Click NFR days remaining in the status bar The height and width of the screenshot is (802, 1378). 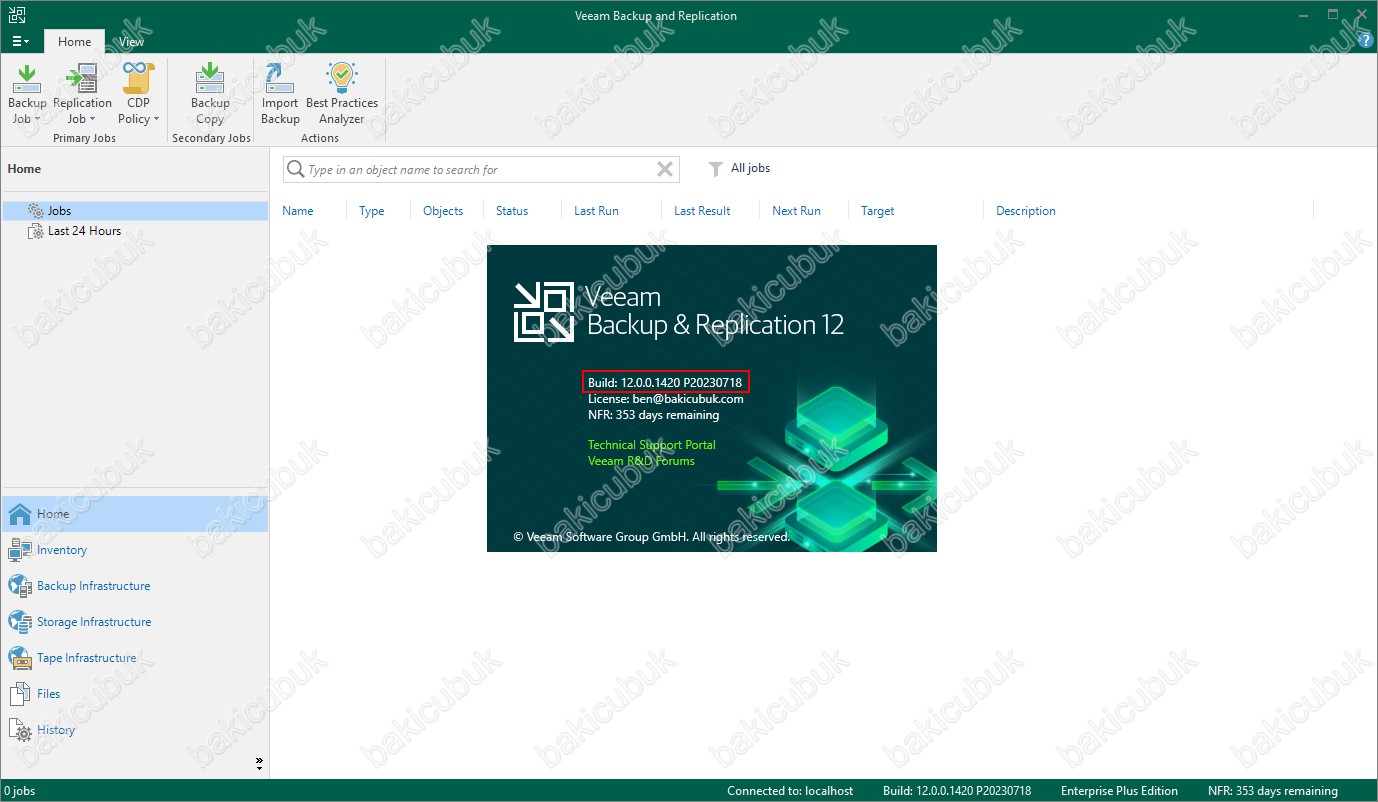pyautogui.click(x=1272, y=791)
